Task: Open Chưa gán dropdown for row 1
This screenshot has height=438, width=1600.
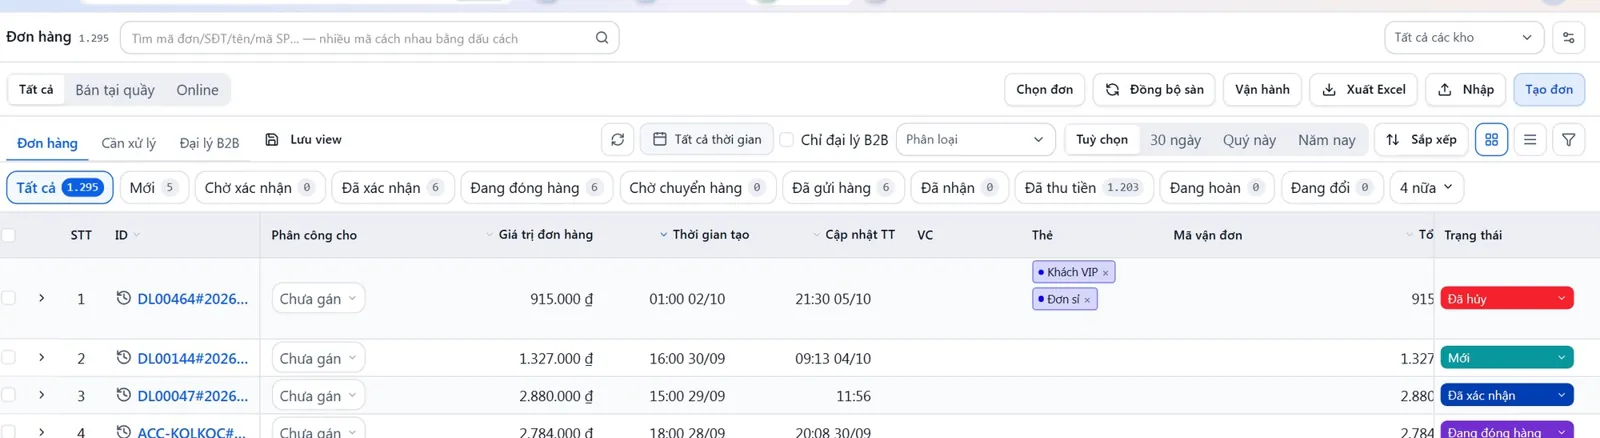Action: point(318,299)
